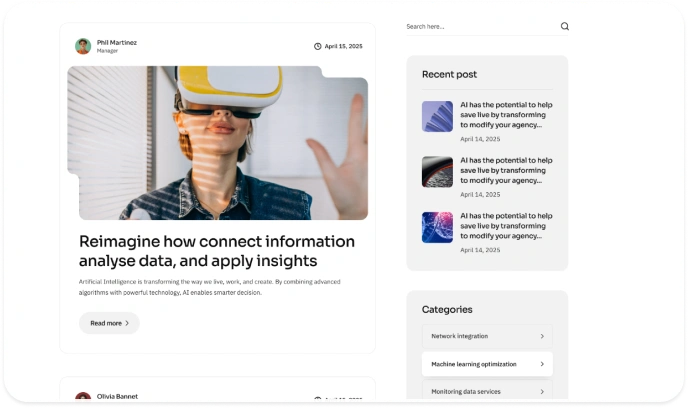Click the Manager role label
This screenshot has width=688, height=408.
(108, 51)
